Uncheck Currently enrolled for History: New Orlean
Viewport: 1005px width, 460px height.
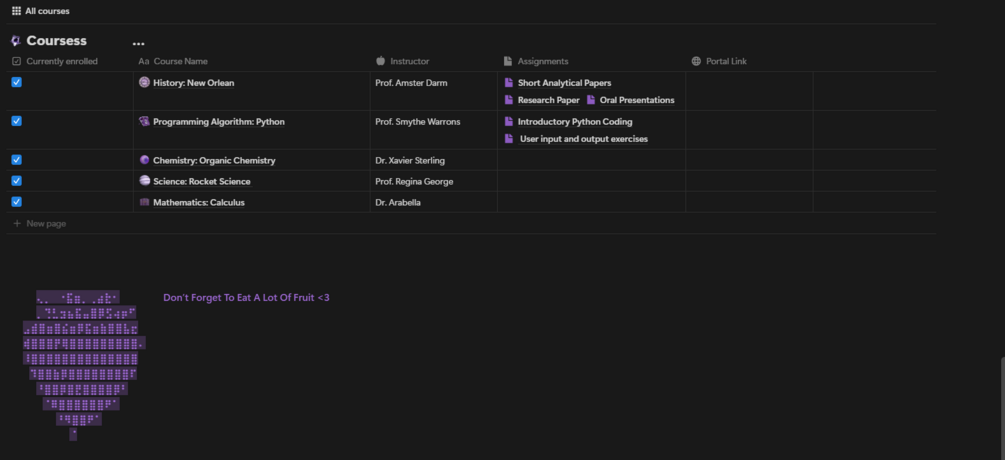(x=16, y=83)
